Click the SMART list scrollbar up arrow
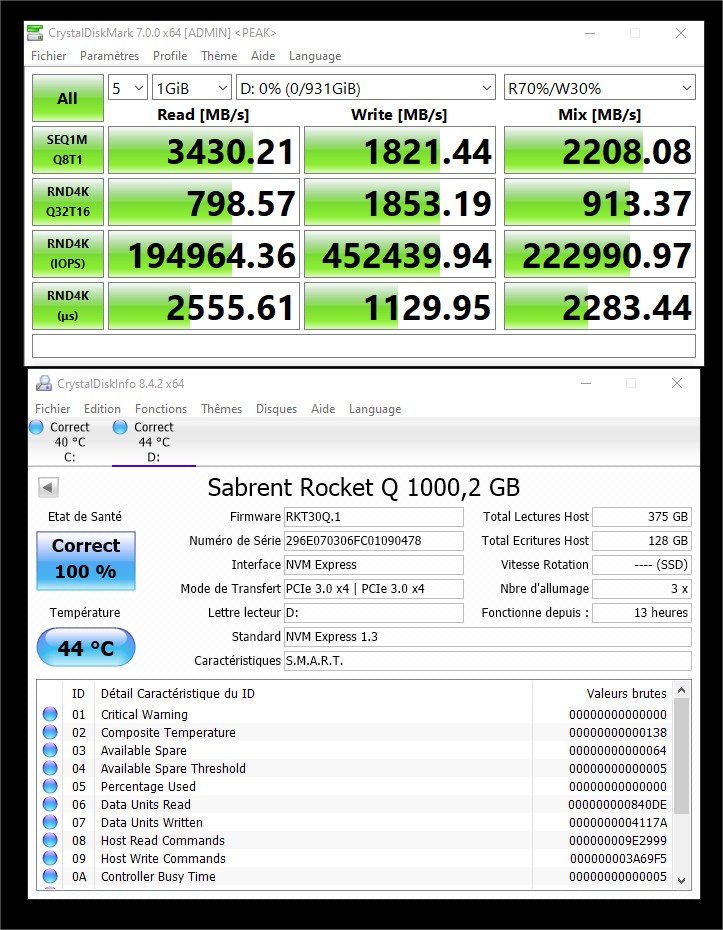 [x=681, y=690]
